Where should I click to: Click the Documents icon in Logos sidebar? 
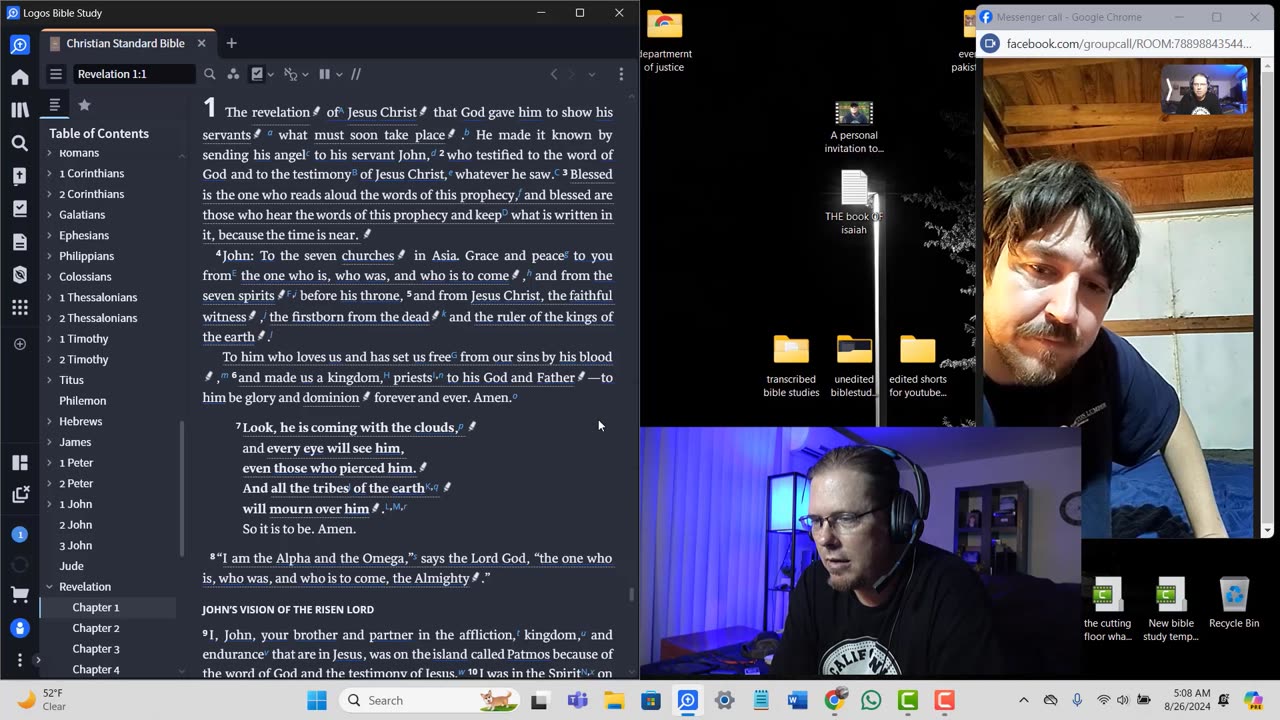pos(20,242)
